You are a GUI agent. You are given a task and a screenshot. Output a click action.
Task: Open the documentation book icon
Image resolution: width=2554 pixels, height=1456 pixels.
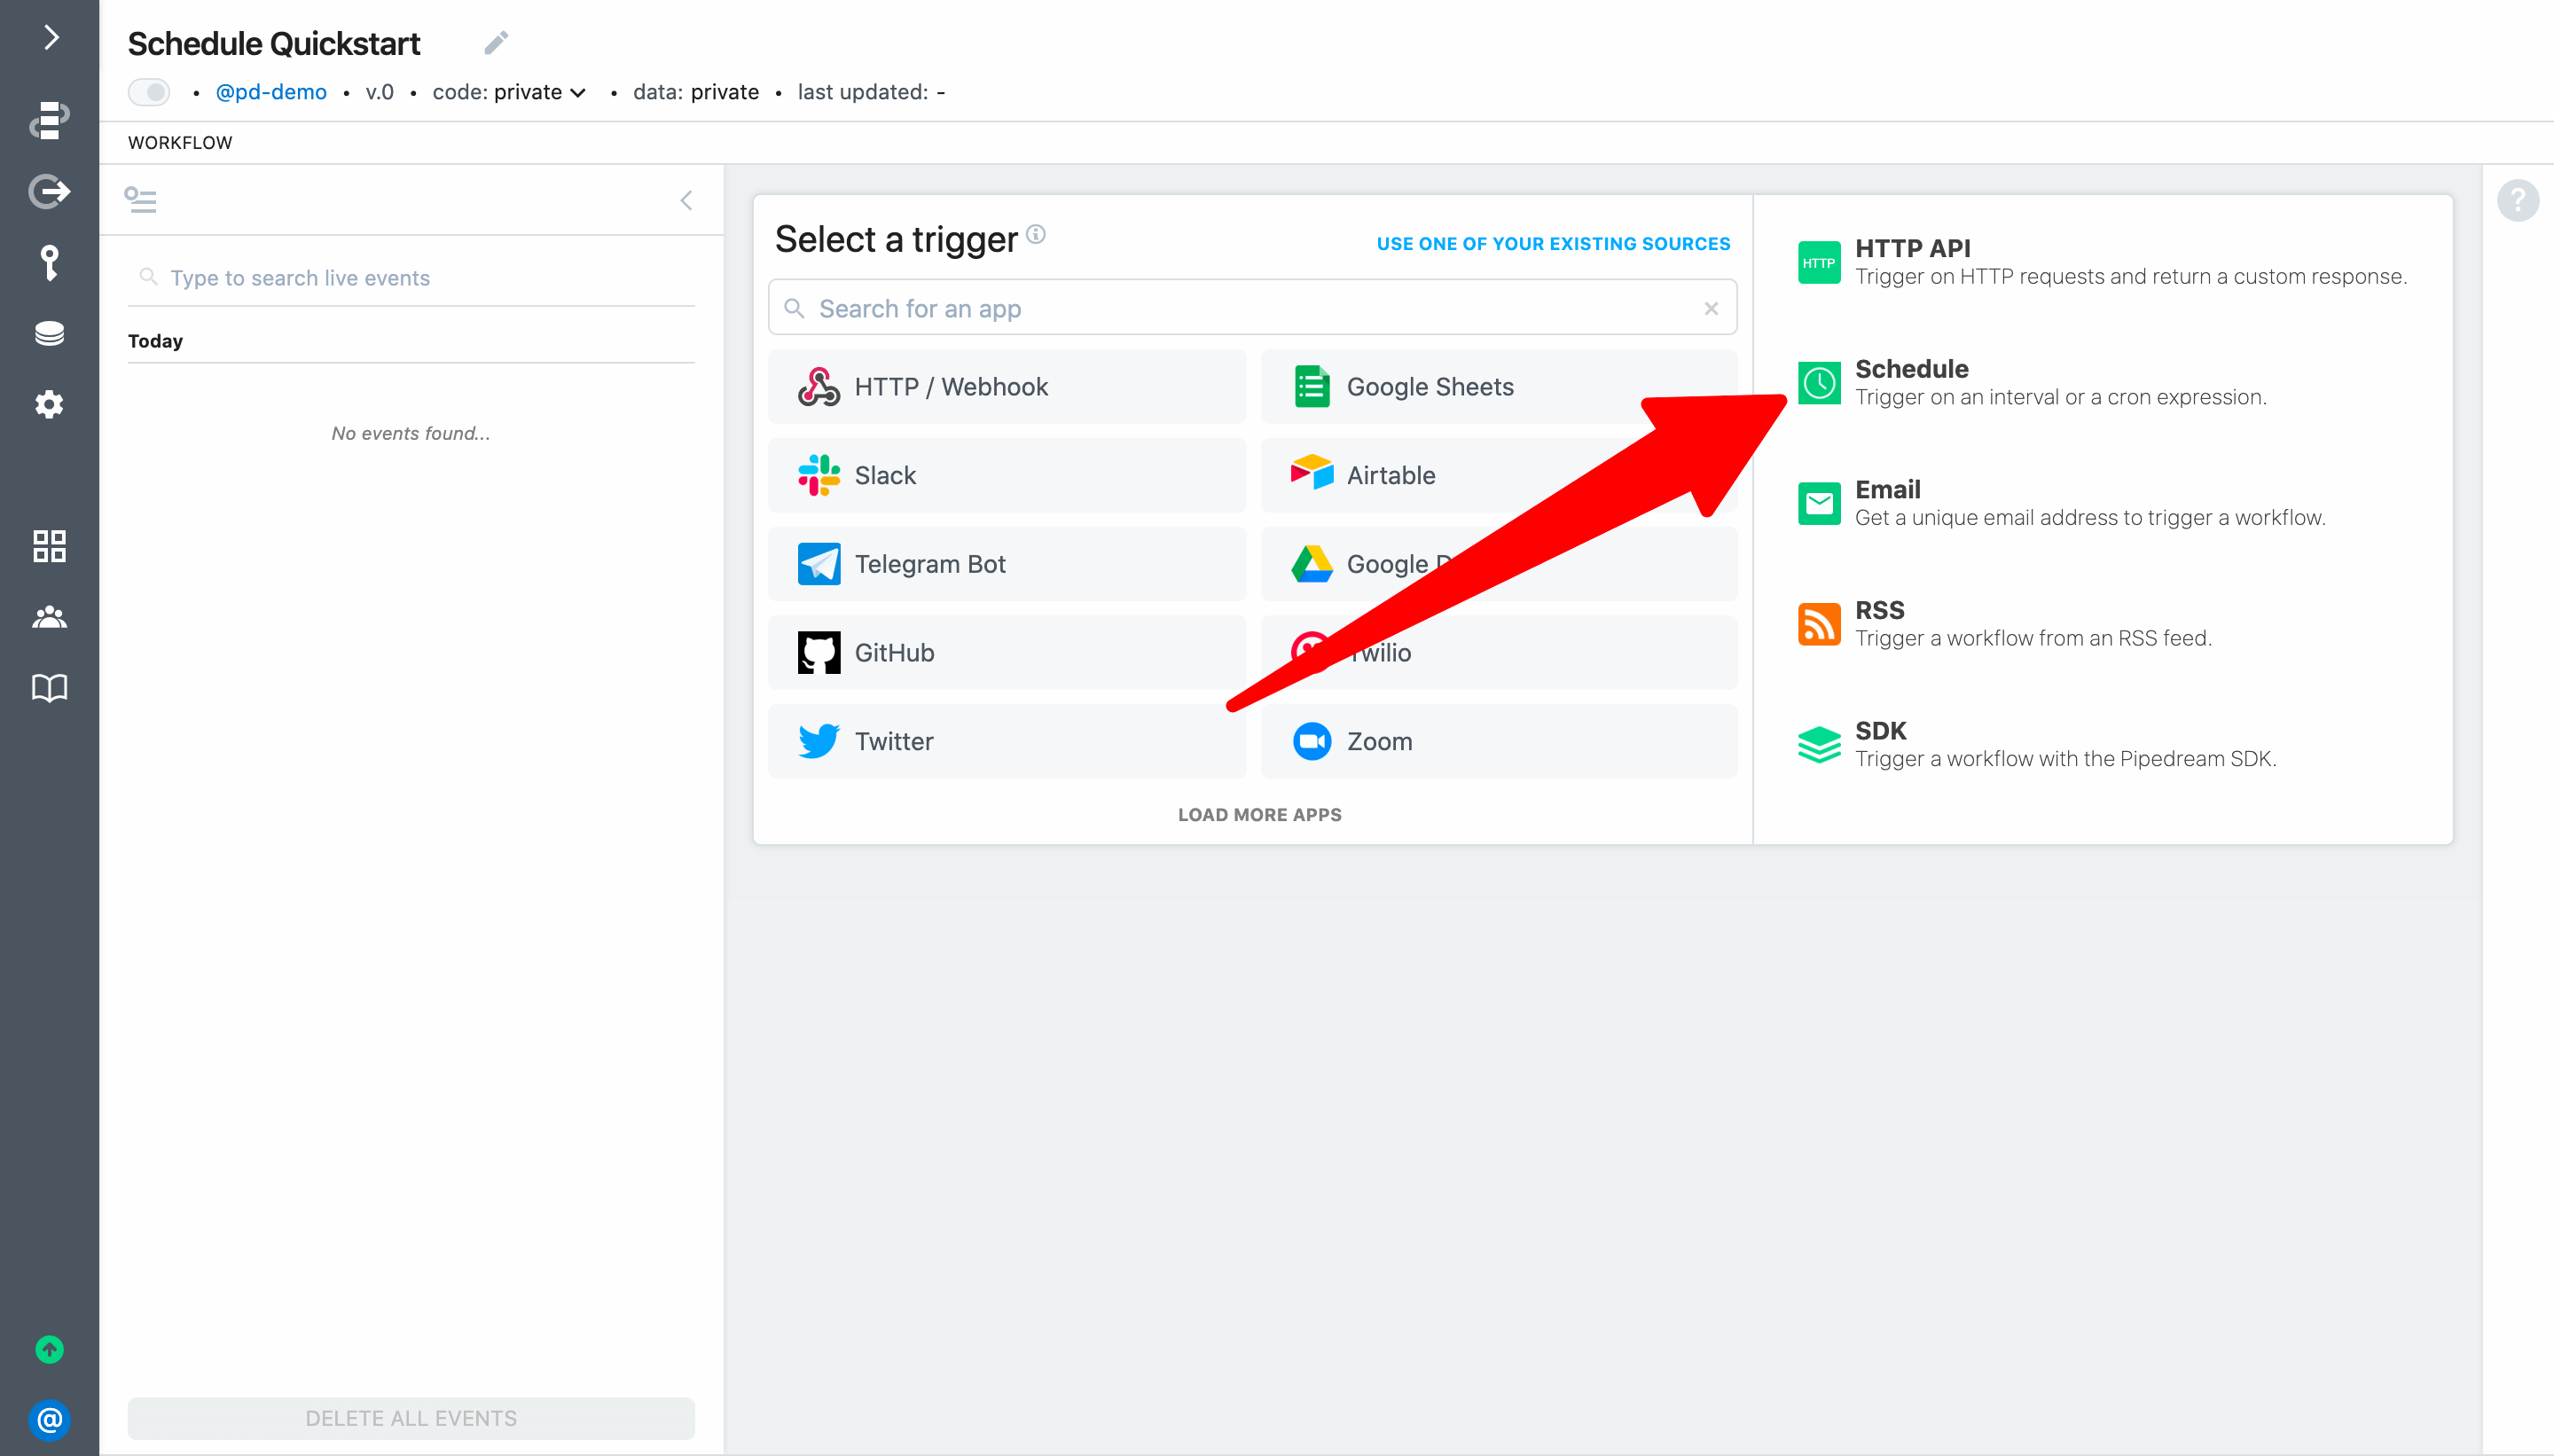(50, 687)
